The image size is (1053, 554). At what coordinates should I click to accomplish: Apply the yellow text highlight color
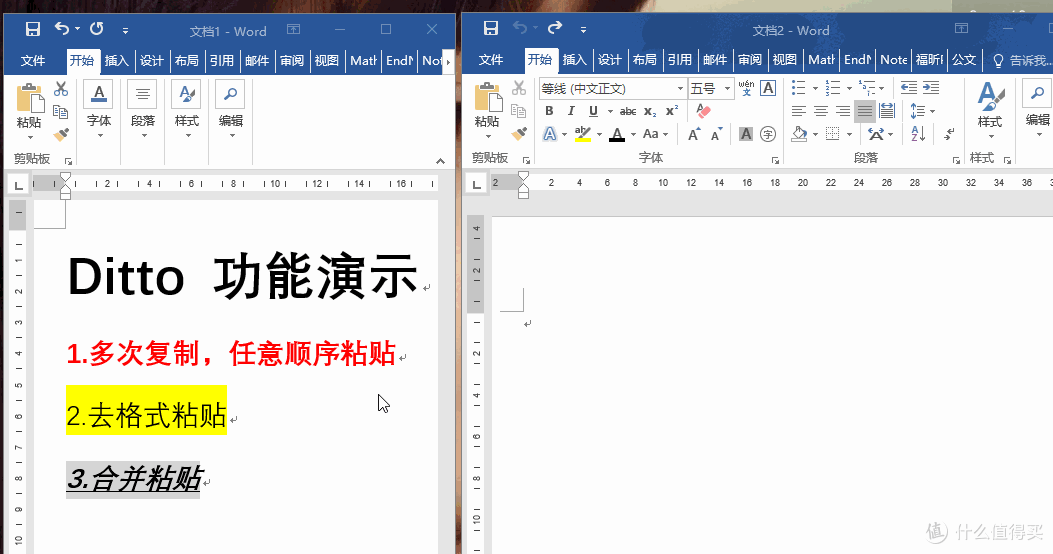pyautogui.click(x=583, y=134)
